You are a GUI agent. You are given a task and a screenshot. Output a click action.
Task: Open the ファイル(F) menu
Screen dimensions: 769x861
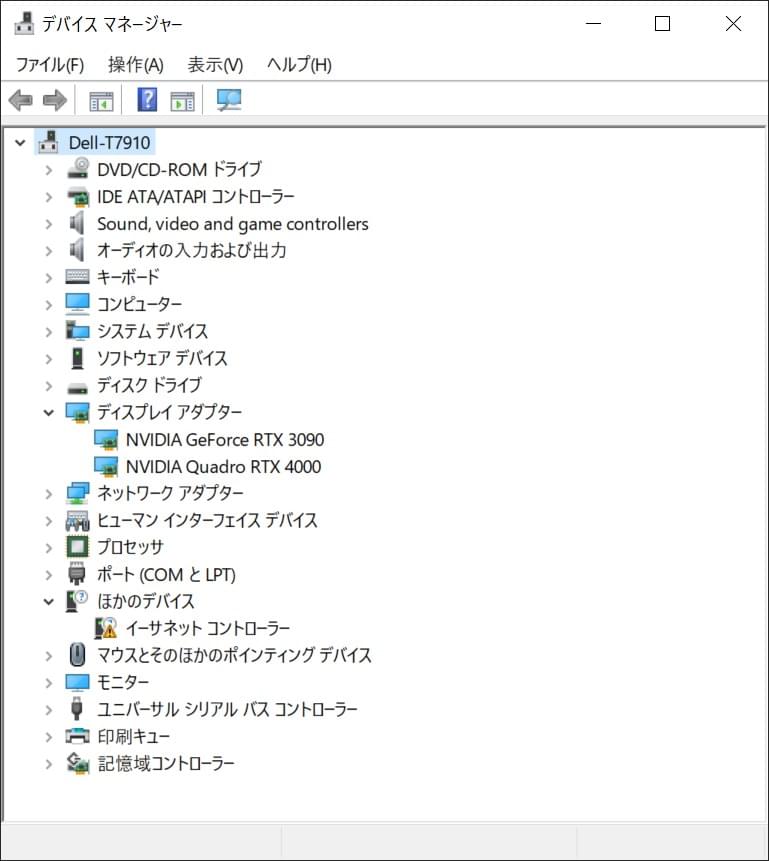[x=50, y=65]
